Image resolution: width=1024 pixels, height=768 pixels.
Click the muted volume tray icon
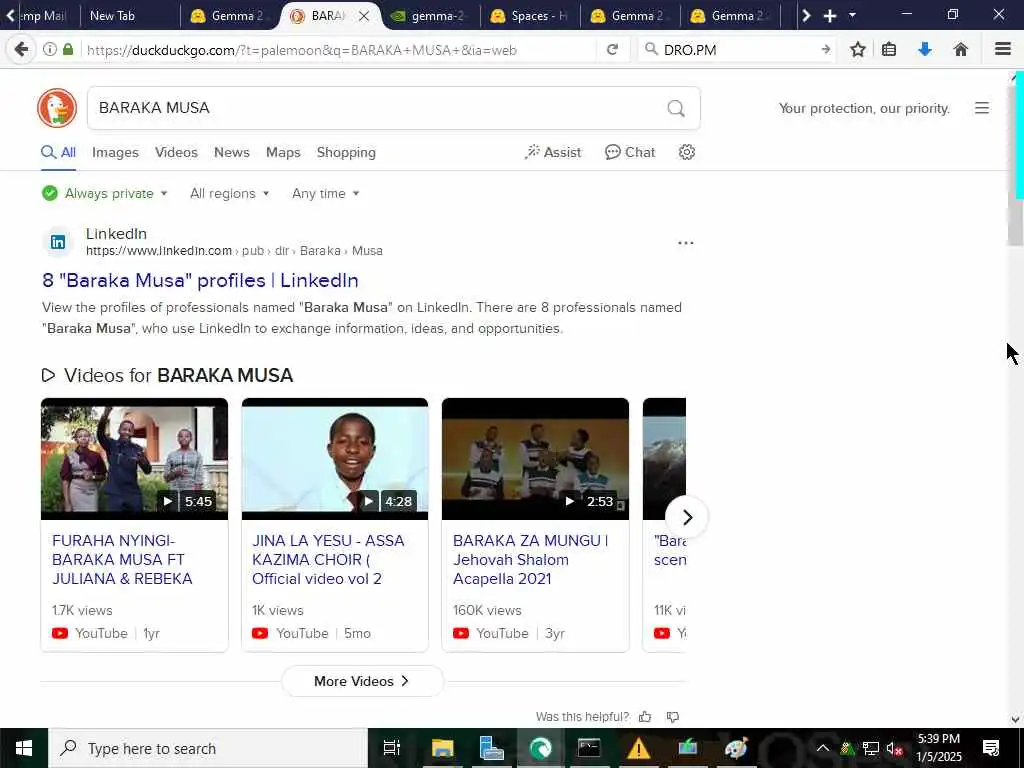(894, 748)
